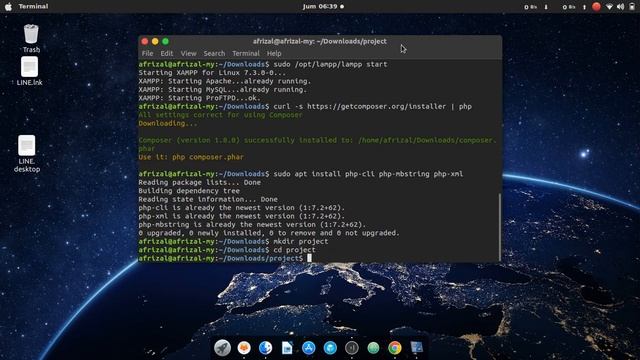Click the terminal title bar text
The width and height of the screenshot is (640, 360).
click(320, 41)
